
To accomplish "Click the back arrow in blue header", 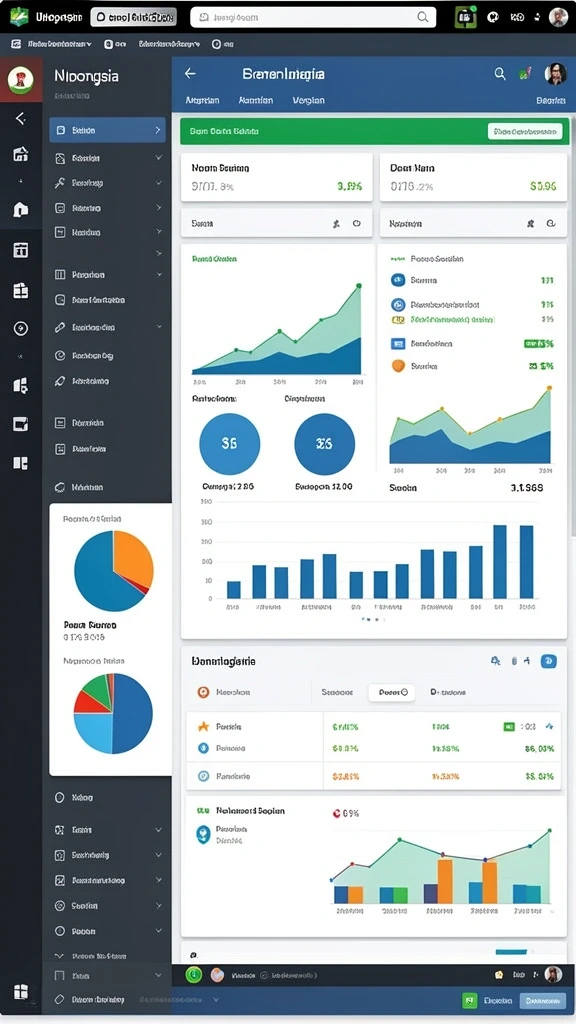I will click(x=190, y=74).
